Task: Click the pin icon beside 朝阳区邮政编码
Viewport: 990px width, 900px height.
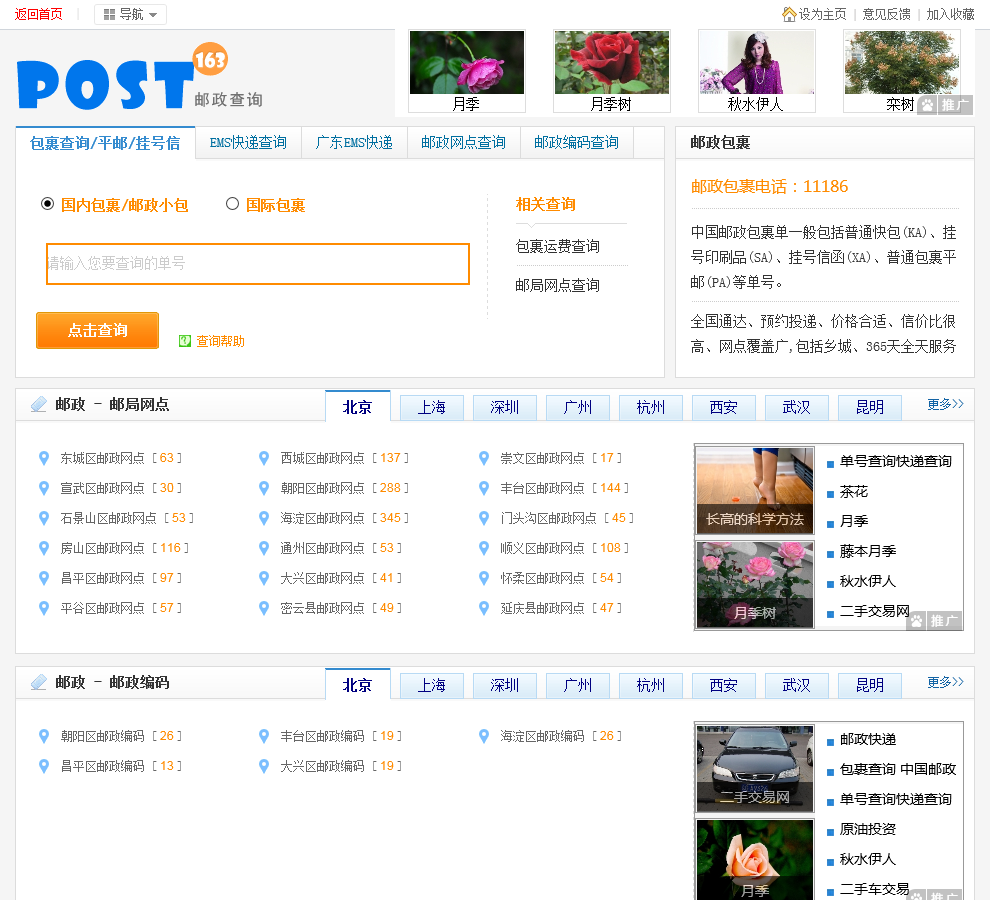Action: tap(44, 736)
